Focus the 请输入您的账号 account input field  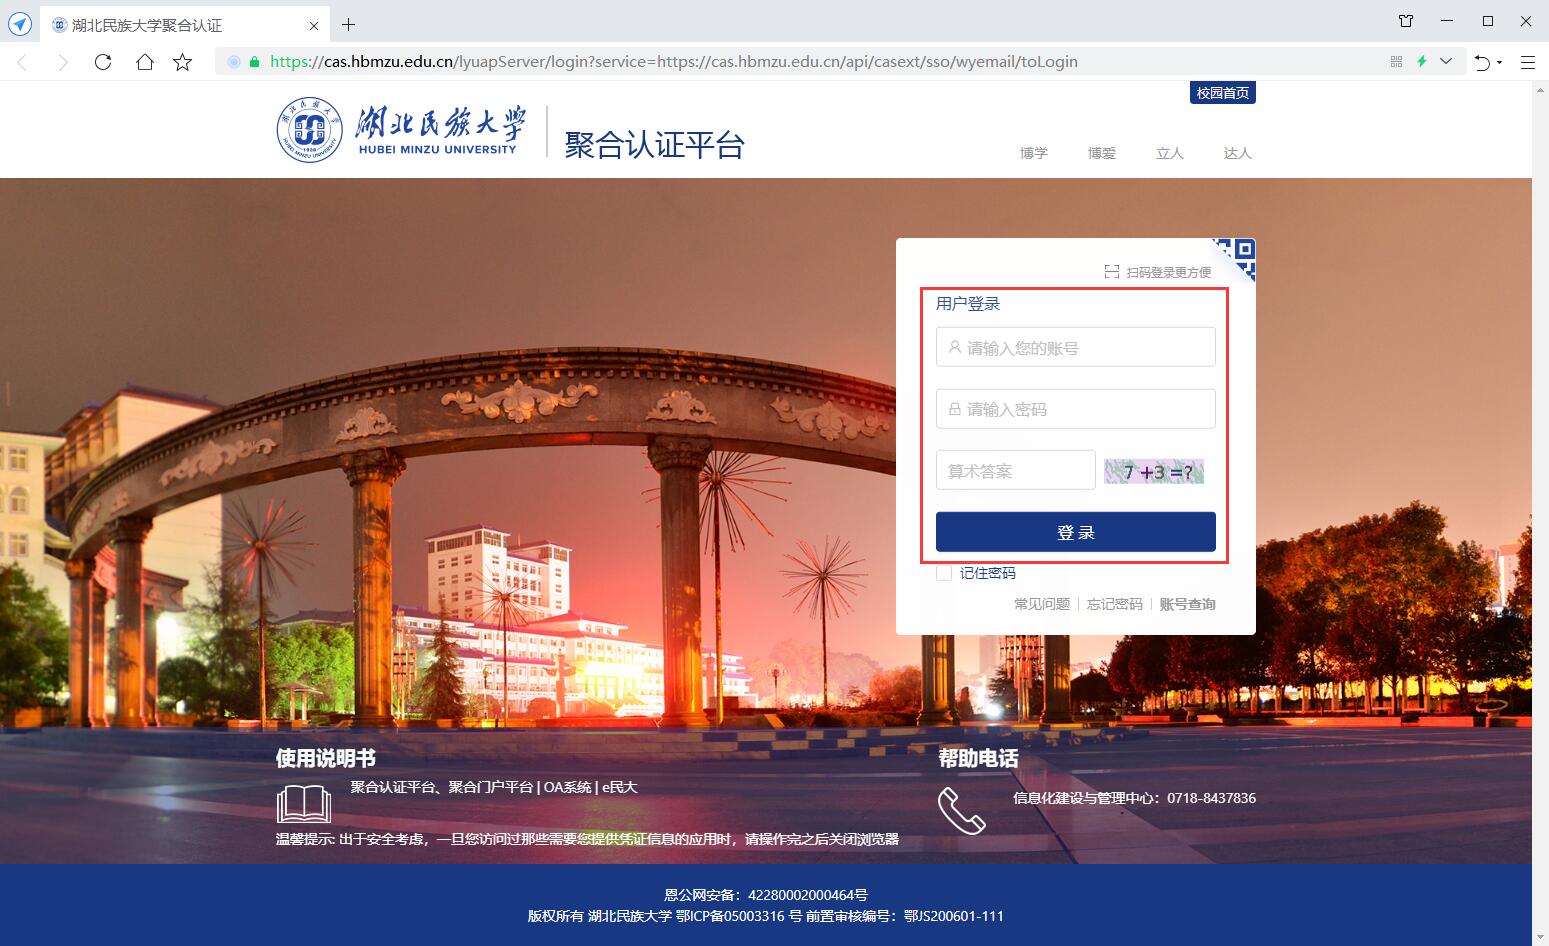[1076, 348]
